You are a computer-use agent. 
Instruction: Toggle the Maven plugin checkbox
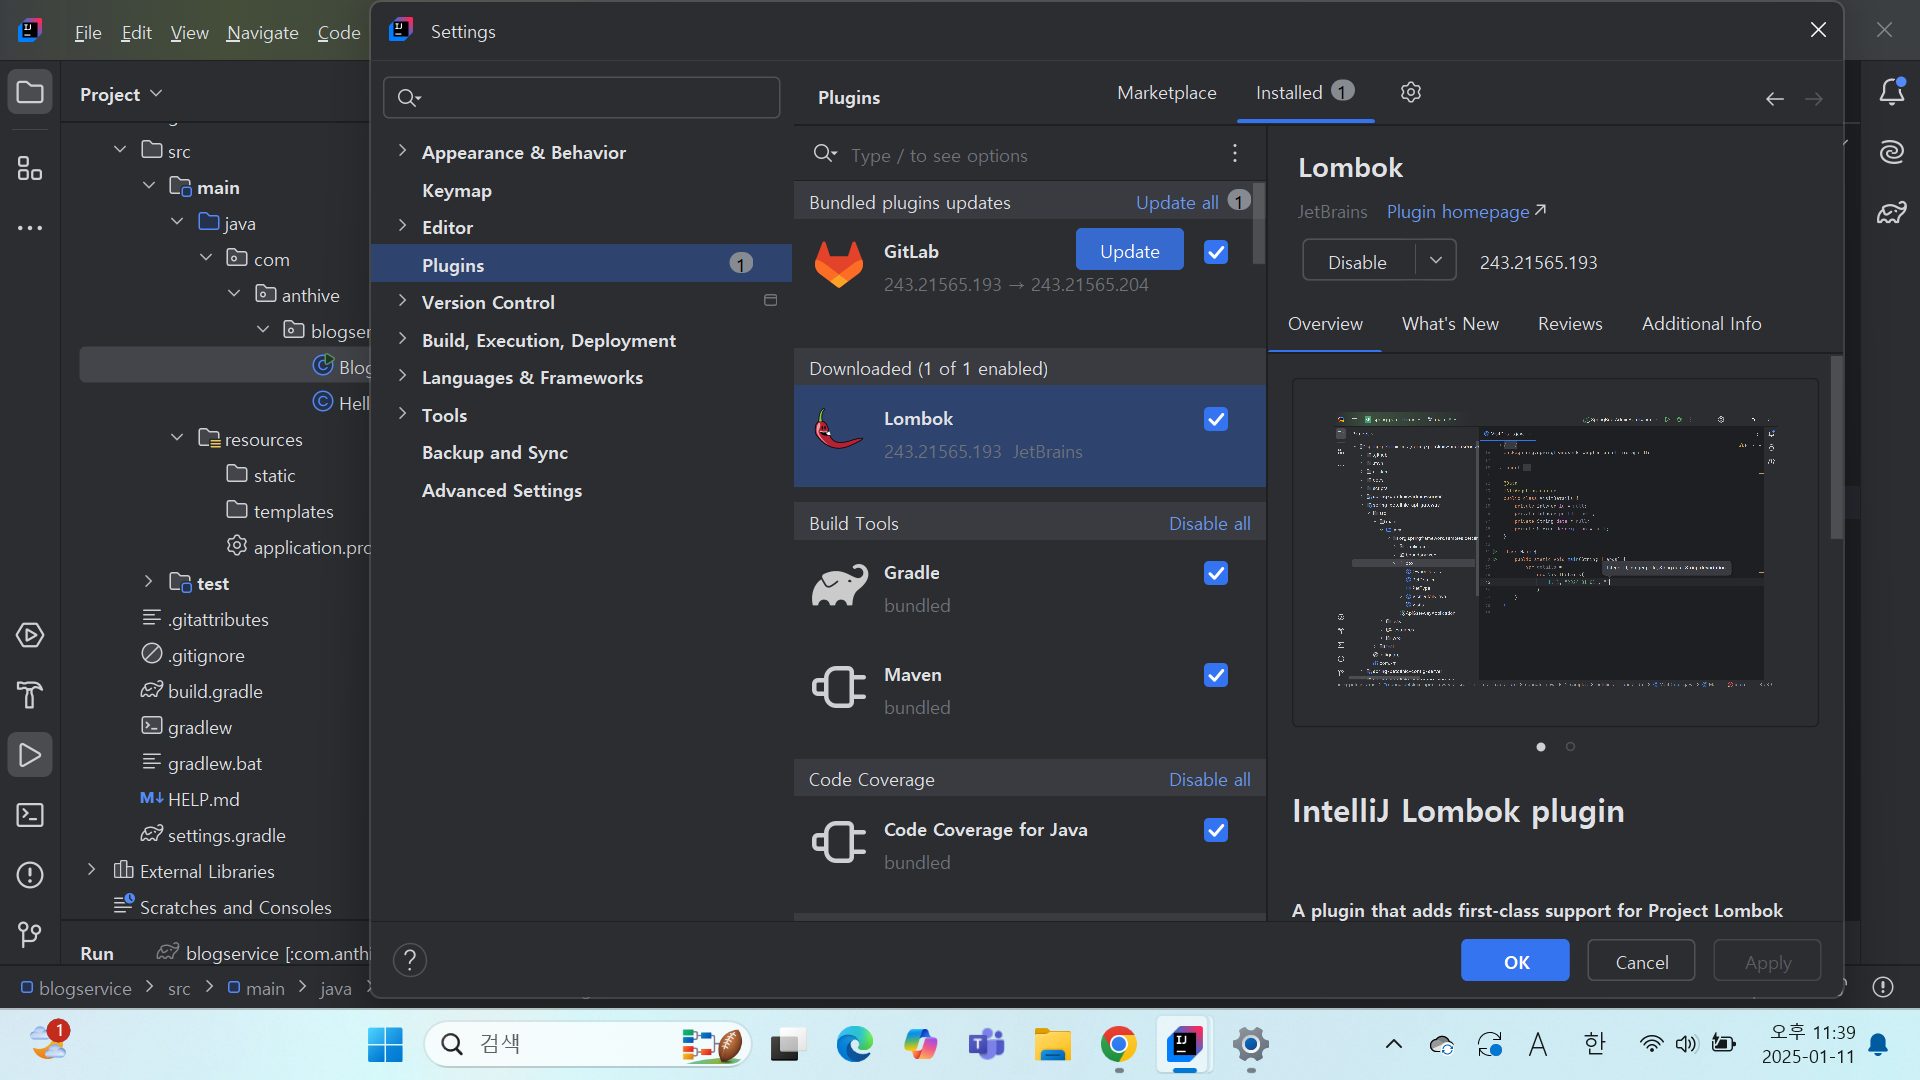pos(1215,675)
